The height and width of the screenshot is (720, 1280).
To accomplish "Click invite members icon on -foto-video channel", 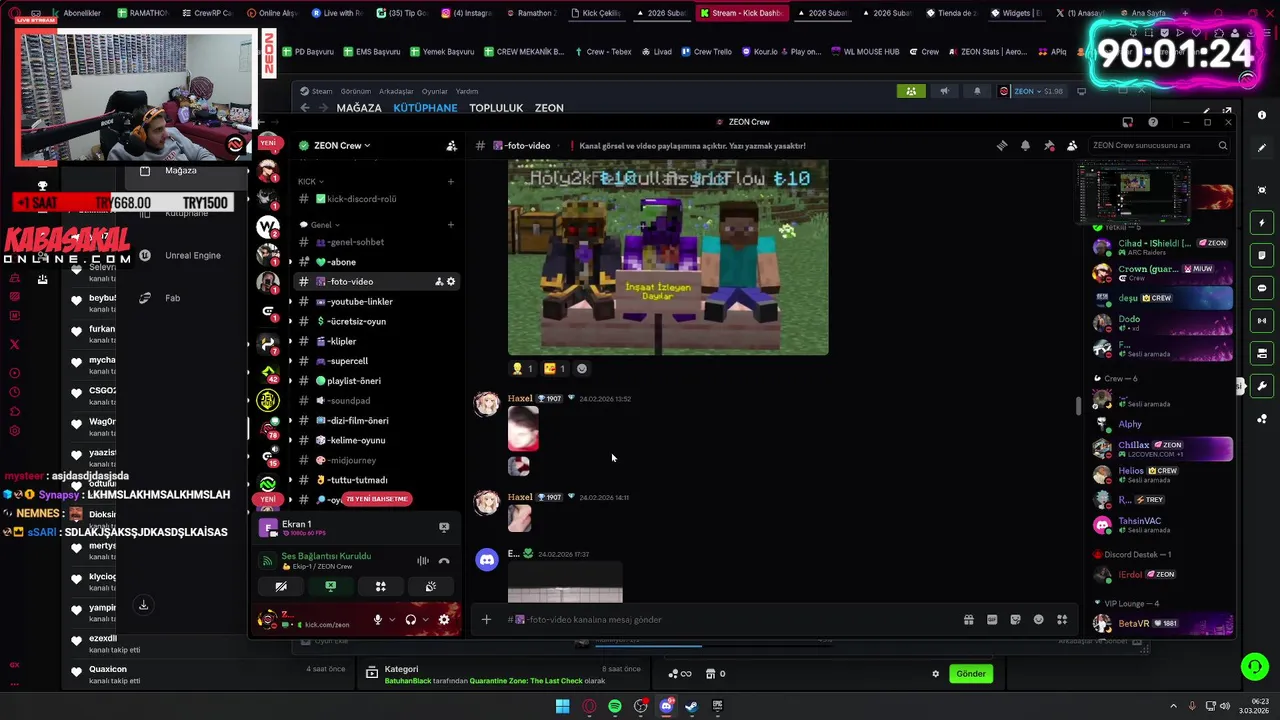I will tap(439, 282).
